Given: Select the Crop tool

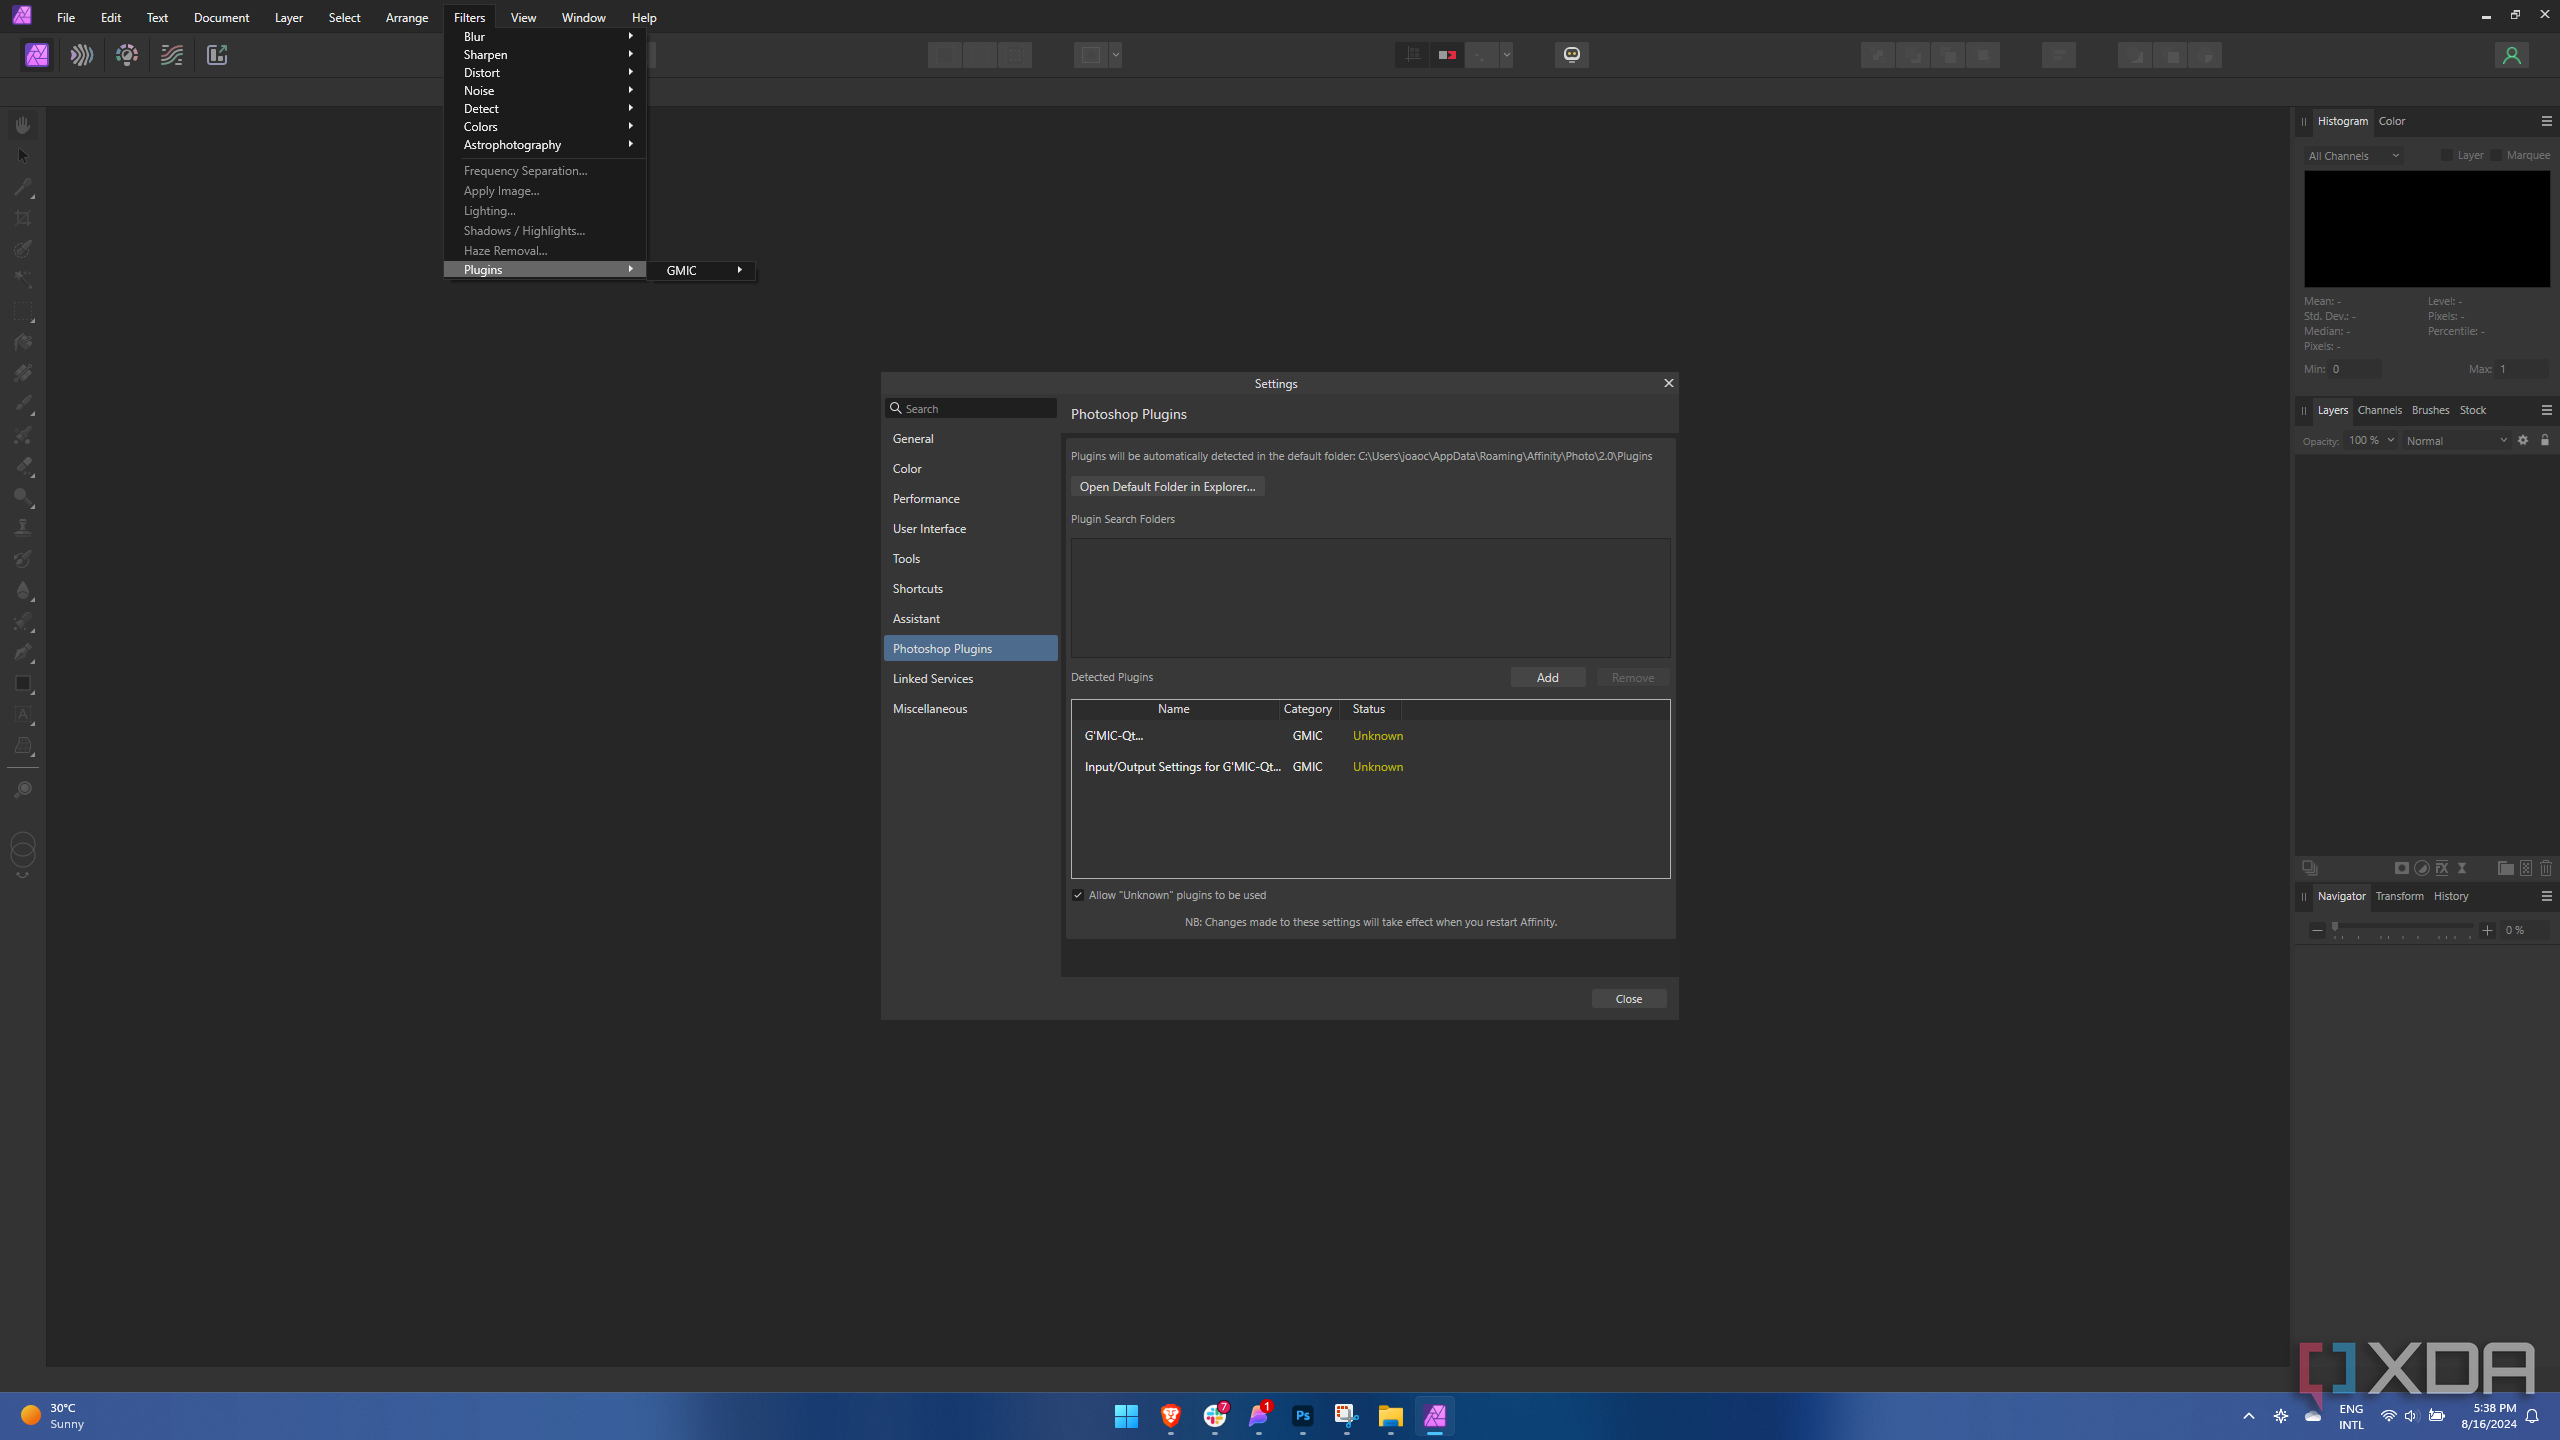Looking at the screenshot, I should [23, 218].
